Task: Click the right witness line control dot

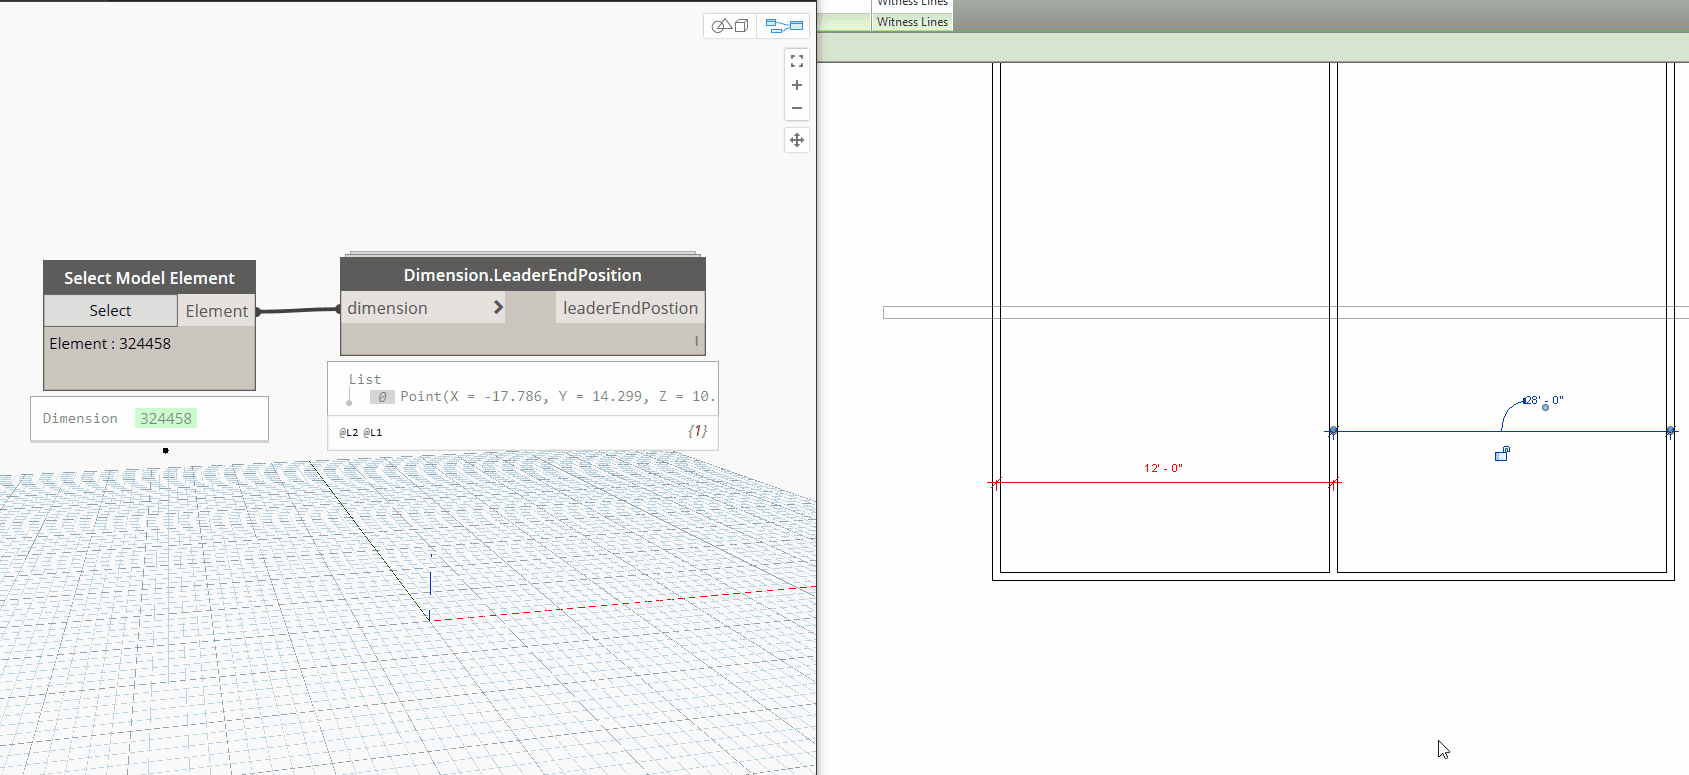Action: click(1669, 431)
